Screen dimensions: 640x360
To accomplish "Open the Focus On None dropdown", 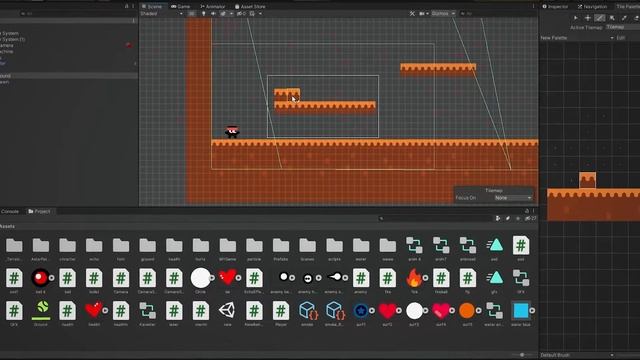I will pos(512,198).
